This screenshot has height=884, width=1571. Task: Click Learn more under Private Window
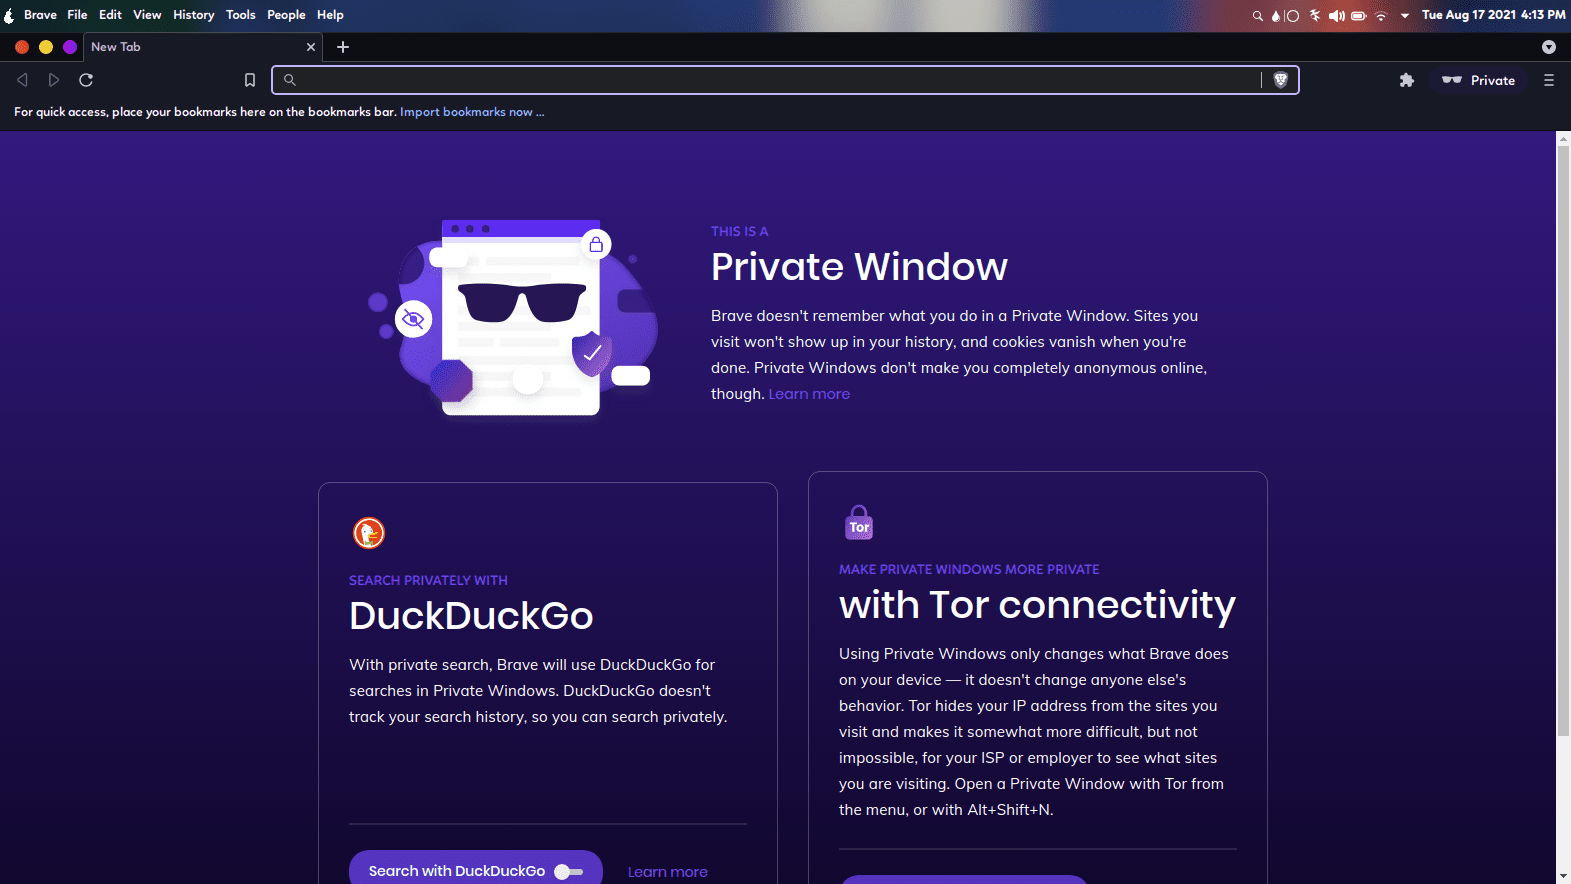[x=809, y=394]
